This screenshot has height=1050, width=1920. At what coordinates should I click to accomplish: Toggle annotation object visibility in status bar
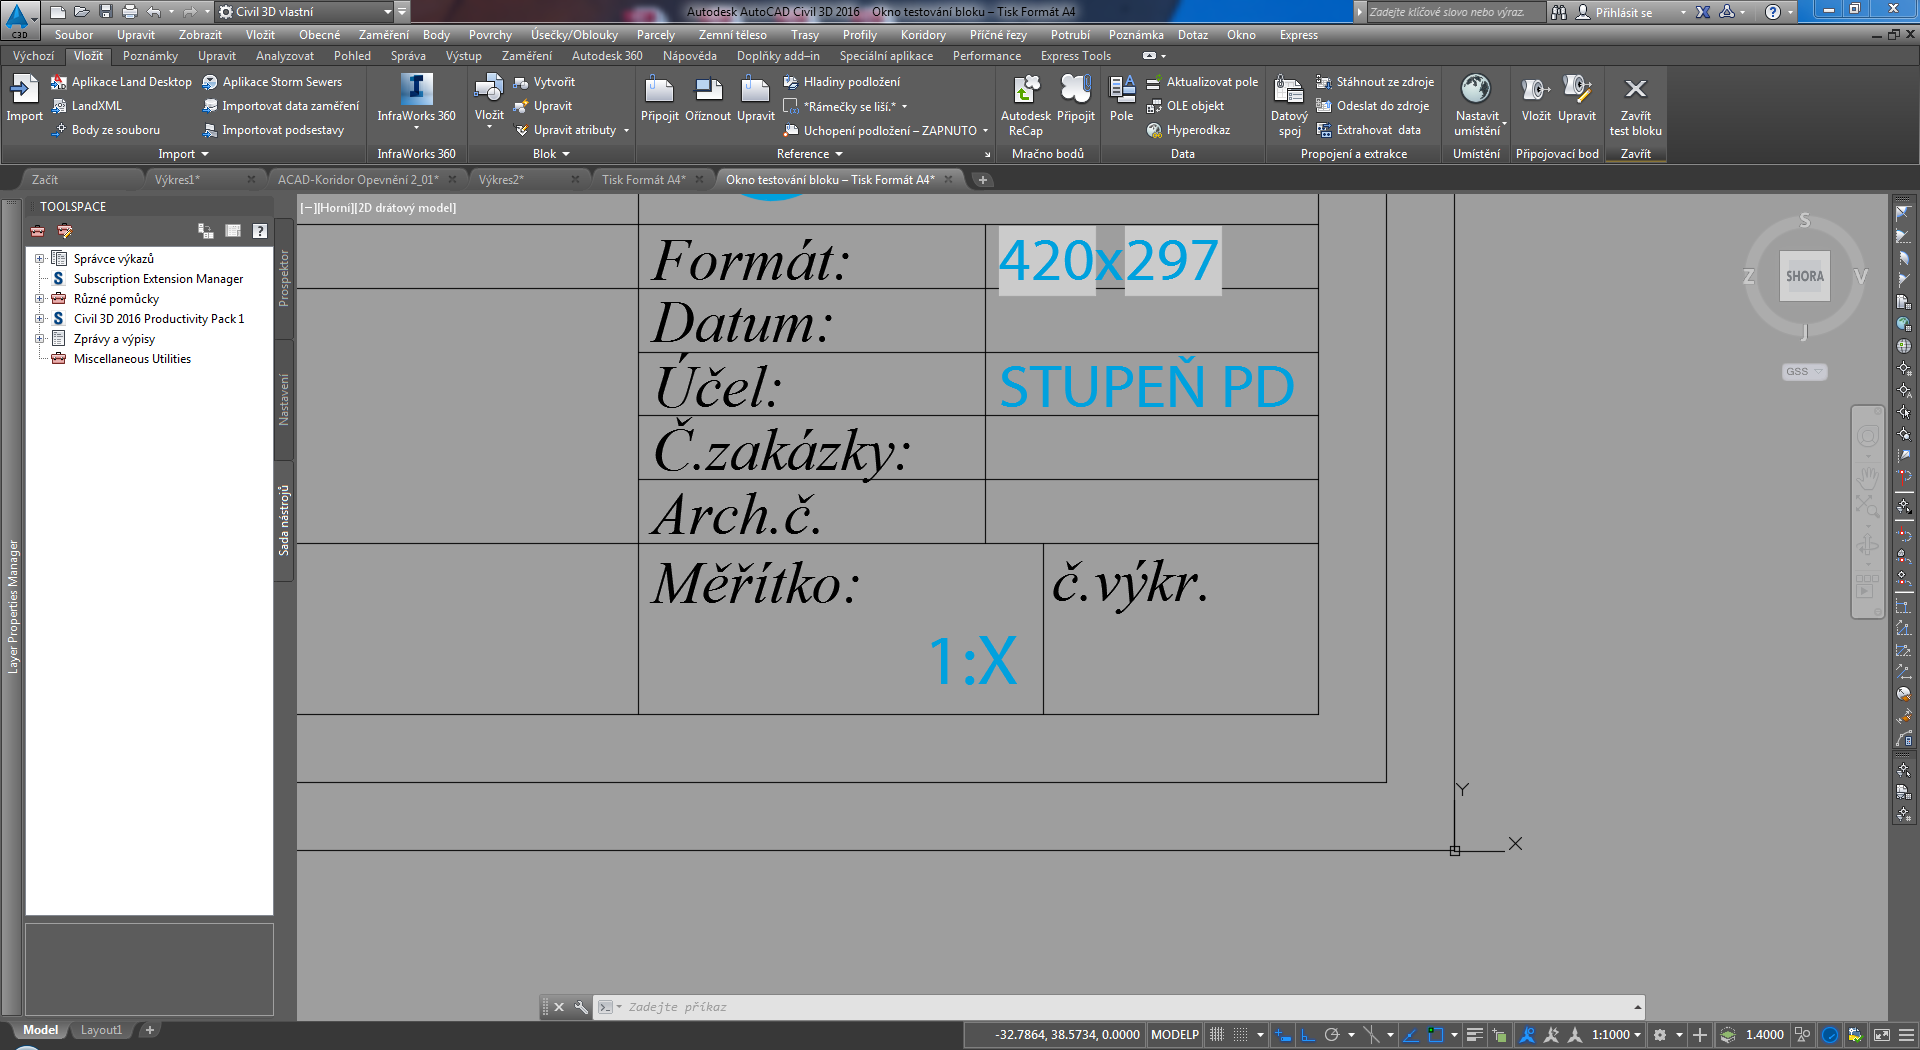coord(1527,1035)
